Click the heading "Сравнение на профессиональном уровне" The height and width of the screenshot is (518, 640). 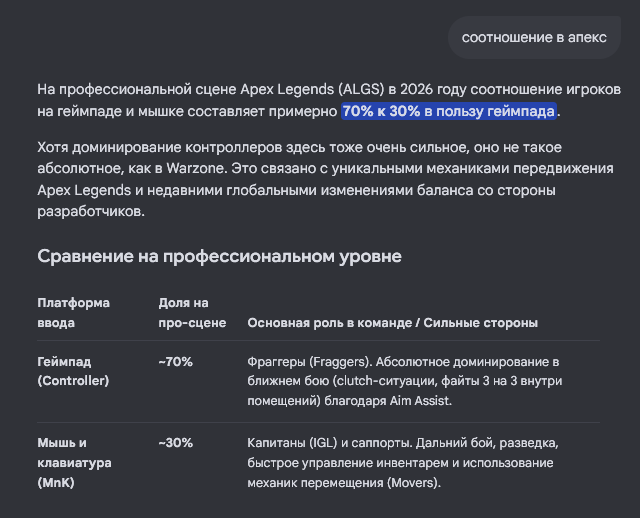(219, 256)
